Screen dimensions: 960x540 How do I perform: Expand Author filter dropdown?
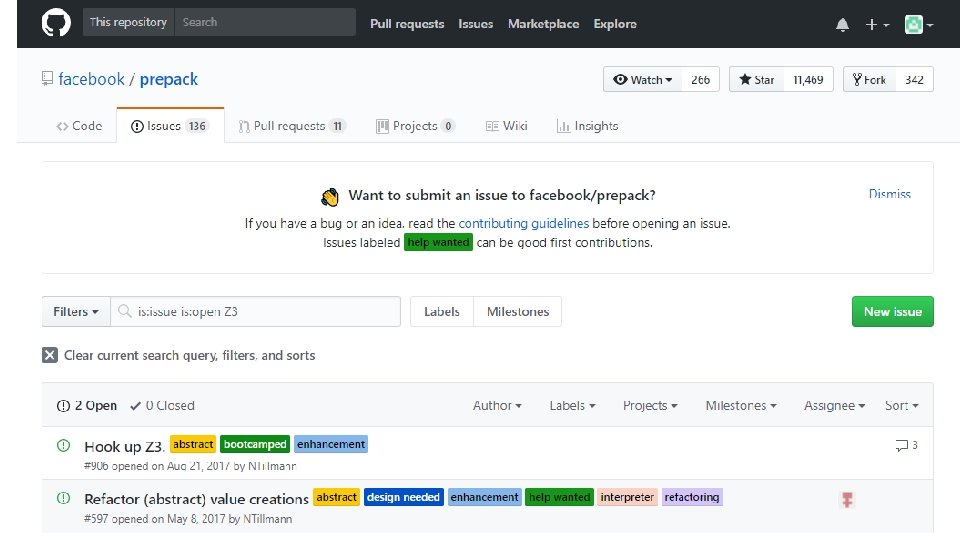pyautogui.click(x=497, y=405)
